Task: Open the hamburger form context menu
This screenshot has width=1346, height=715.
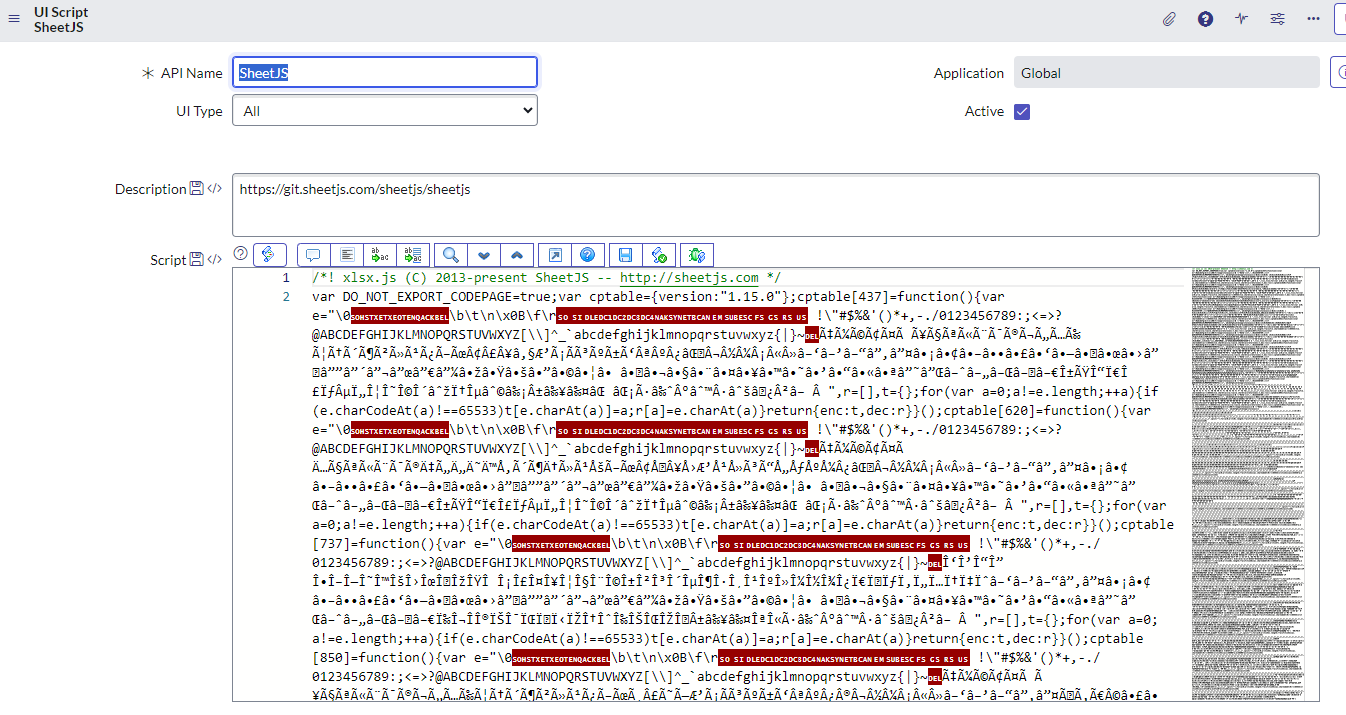Action: [x=14, y=19]
